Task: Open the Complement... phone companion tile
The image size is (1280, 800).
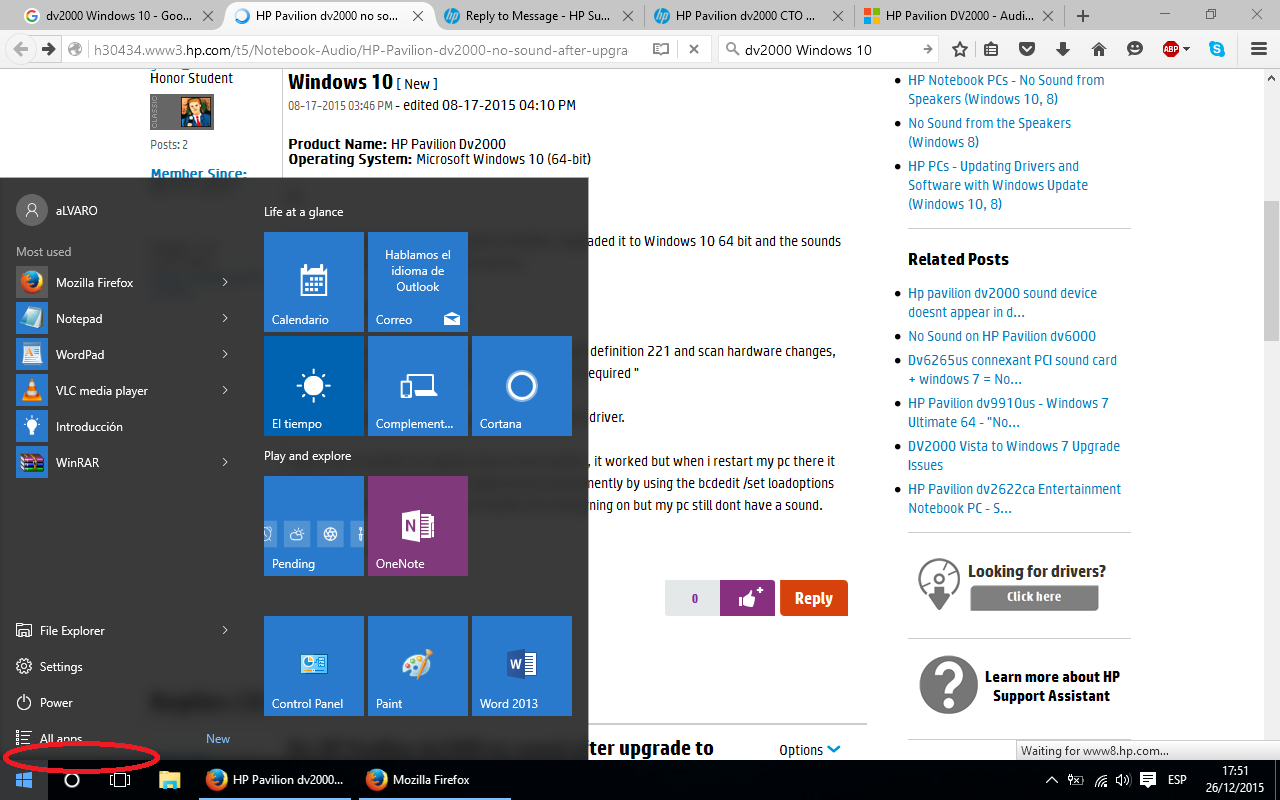Action: point(418,386)
